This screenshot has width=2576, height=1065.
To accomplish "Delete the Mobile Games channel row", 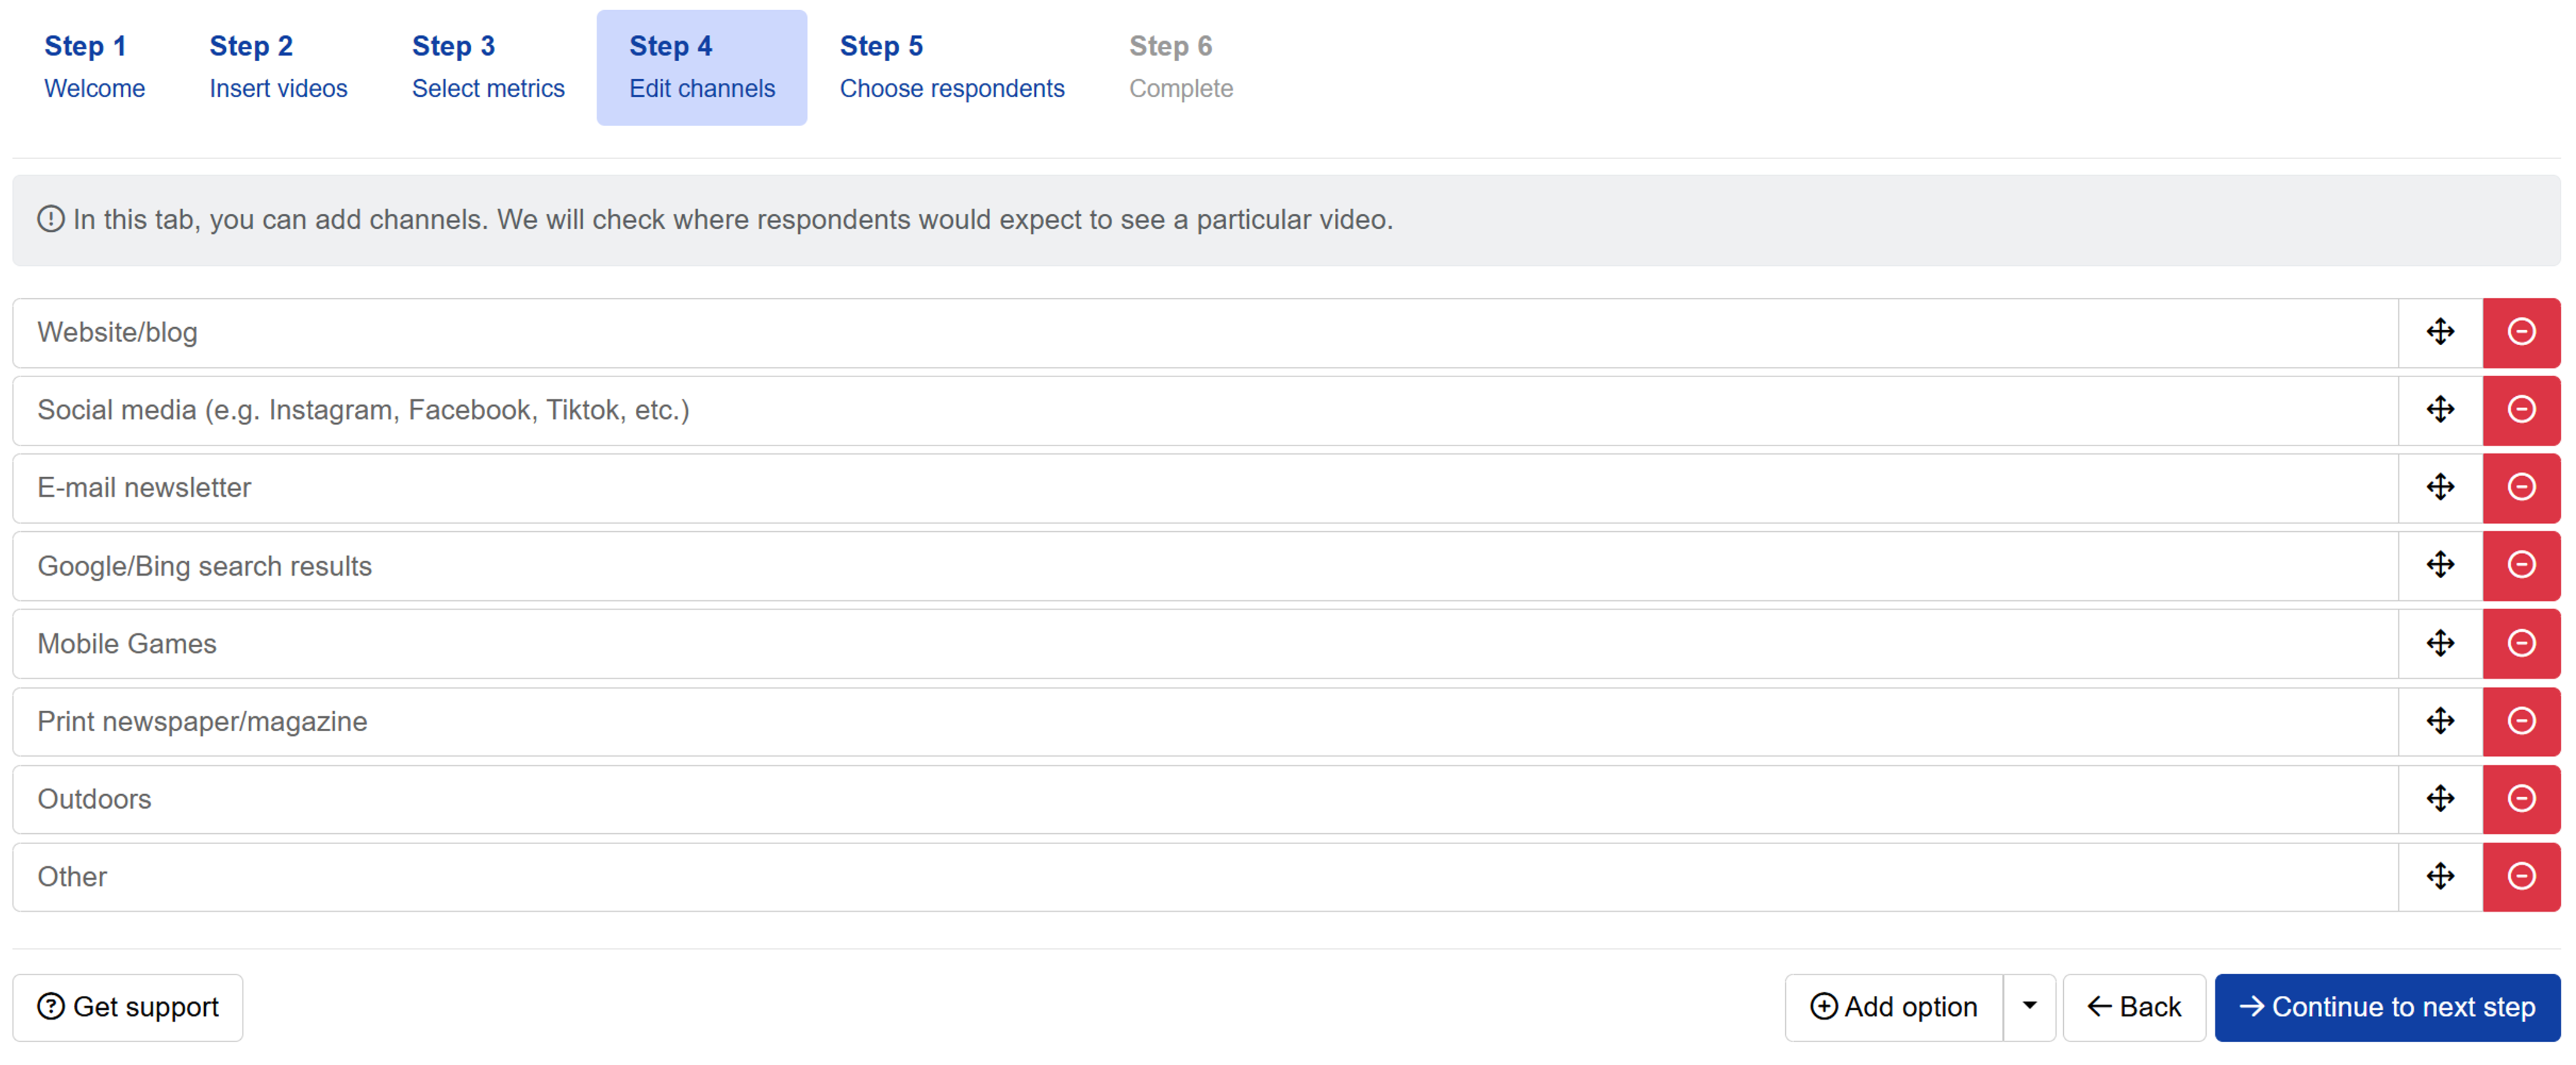I will pyautogui.click(x=2520, y=643).
